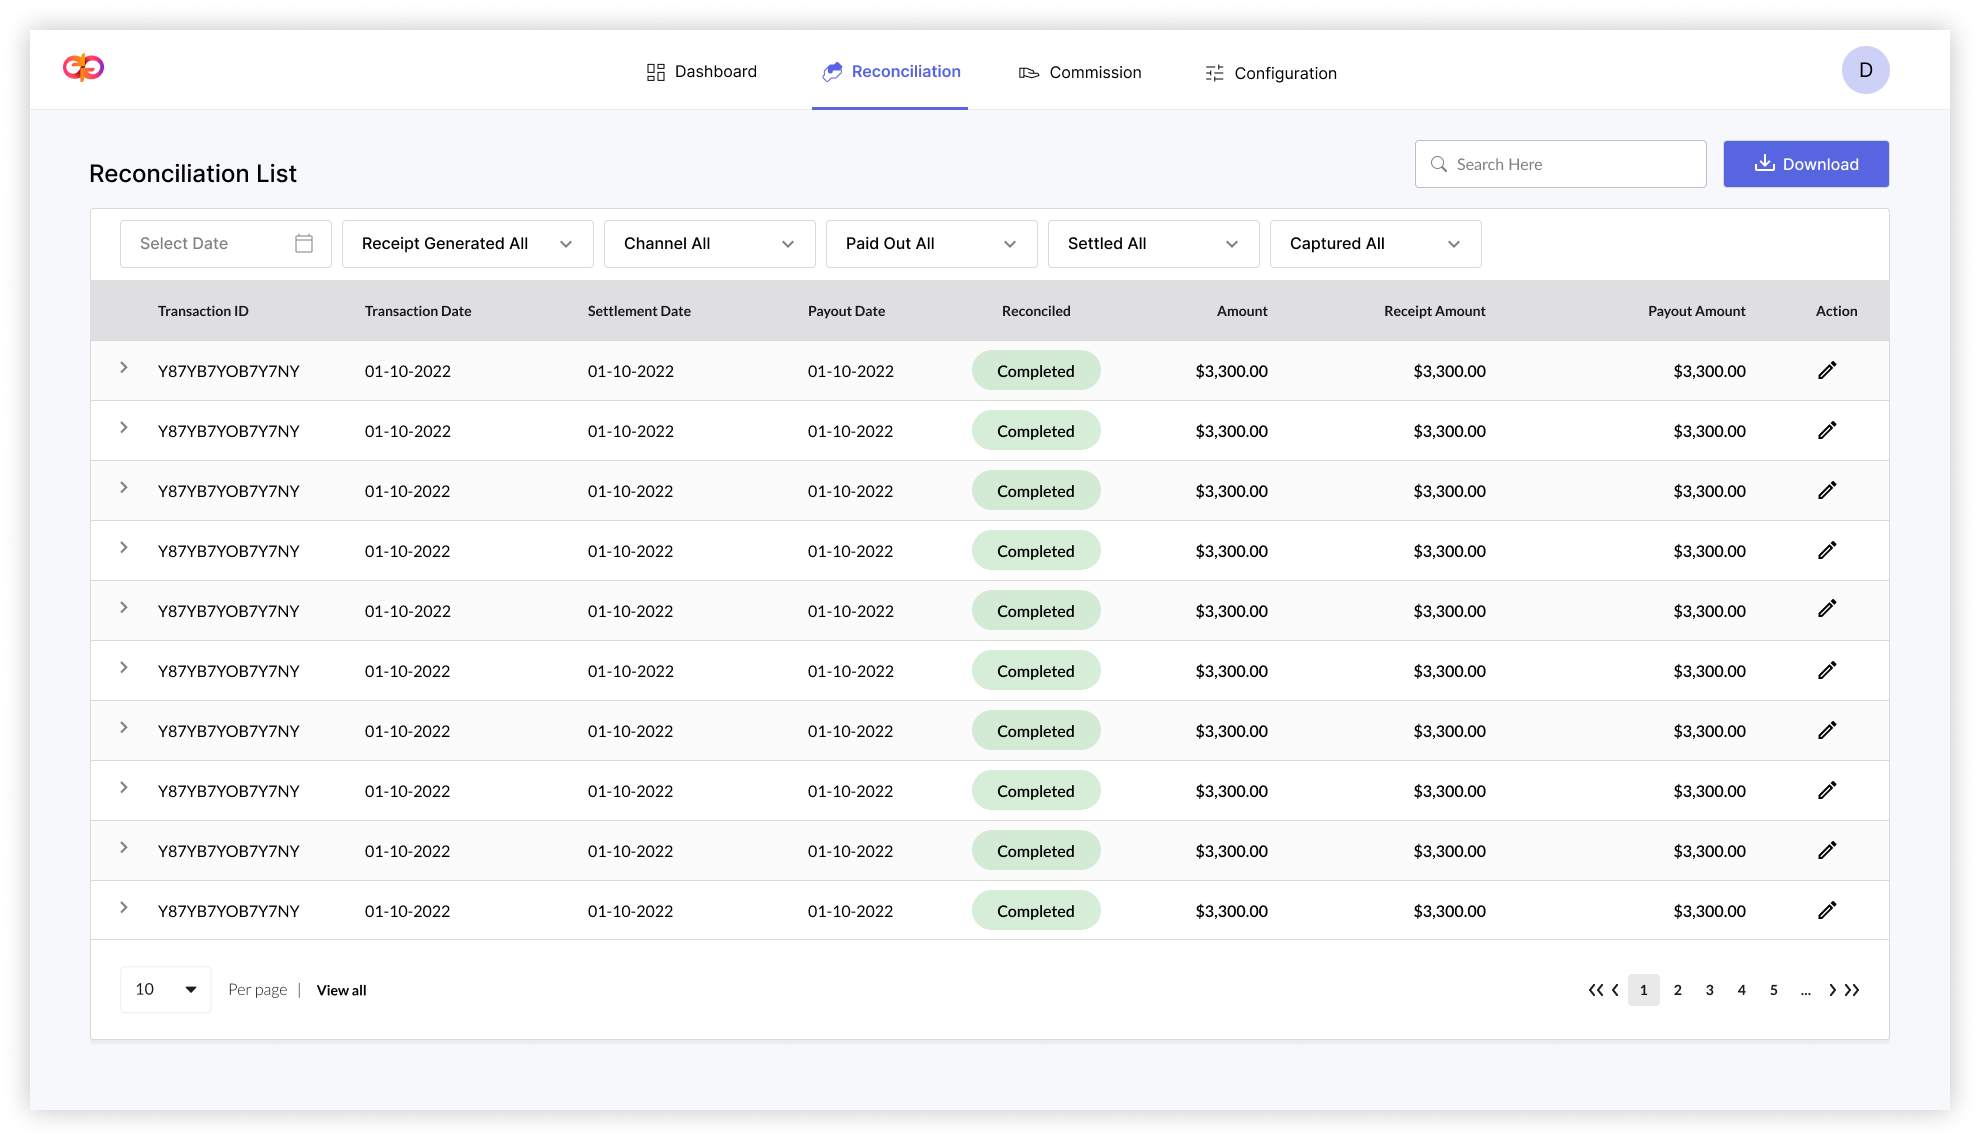Viewport: 1980px width, 1140px height.
Task: Click the Download button
Action: pyautogui.click(x=1806, y=164)
